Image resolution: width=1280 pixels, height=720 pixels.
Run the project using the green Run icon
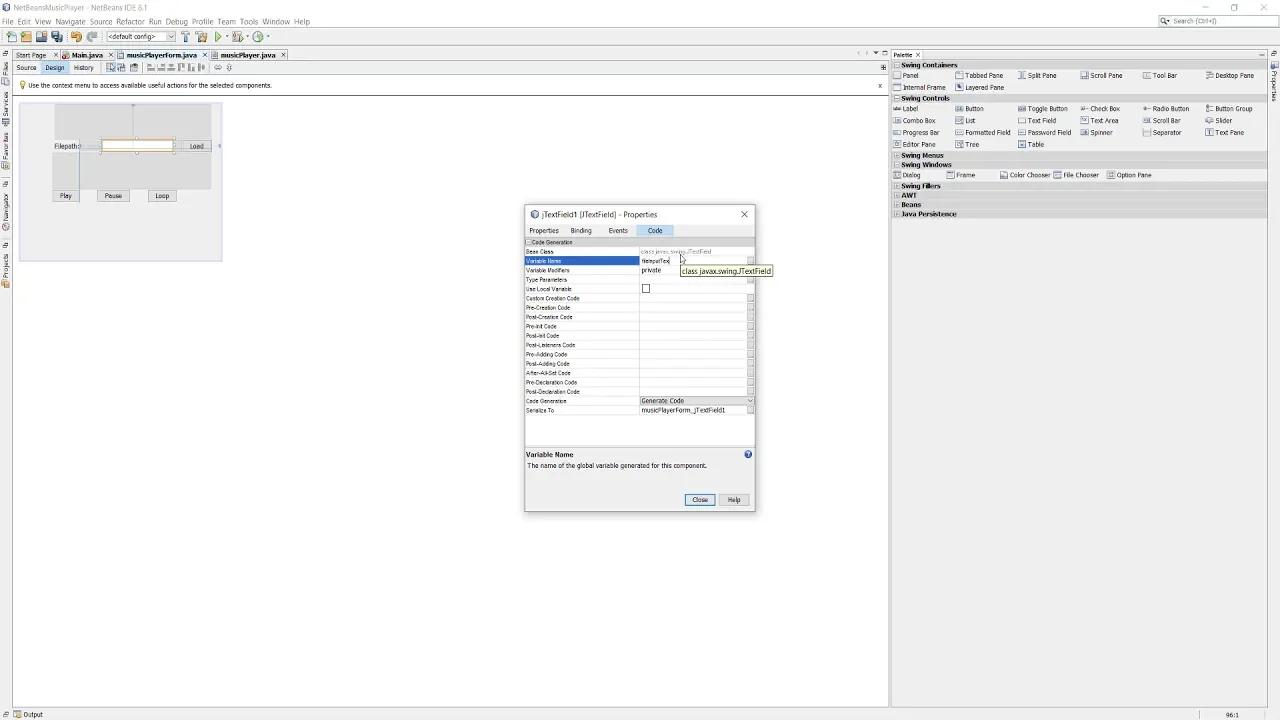click(218, 36)
